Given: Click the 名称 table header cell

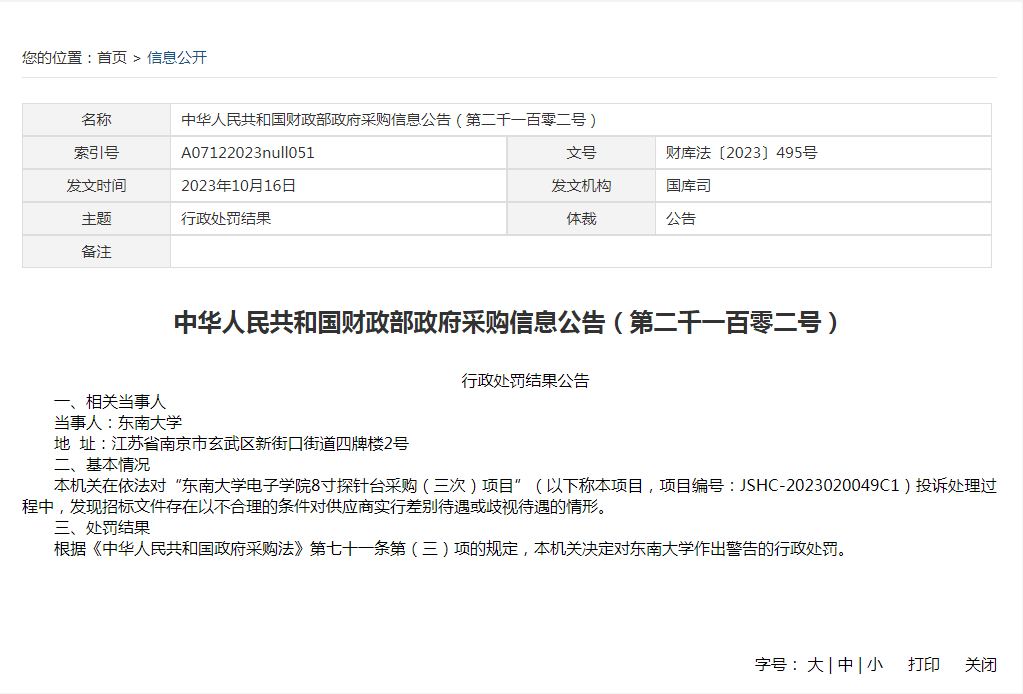Looking at the screenshot, I should tap(97, 119).
